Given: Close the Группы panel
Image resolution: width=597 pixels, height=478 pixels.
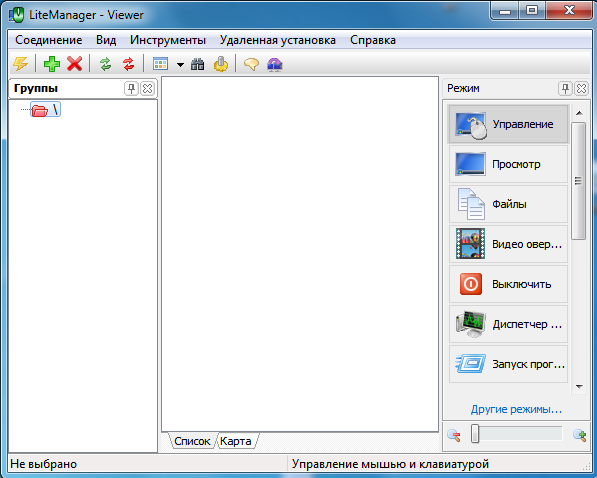Looking at the screenshot, I should coord(147,88).
